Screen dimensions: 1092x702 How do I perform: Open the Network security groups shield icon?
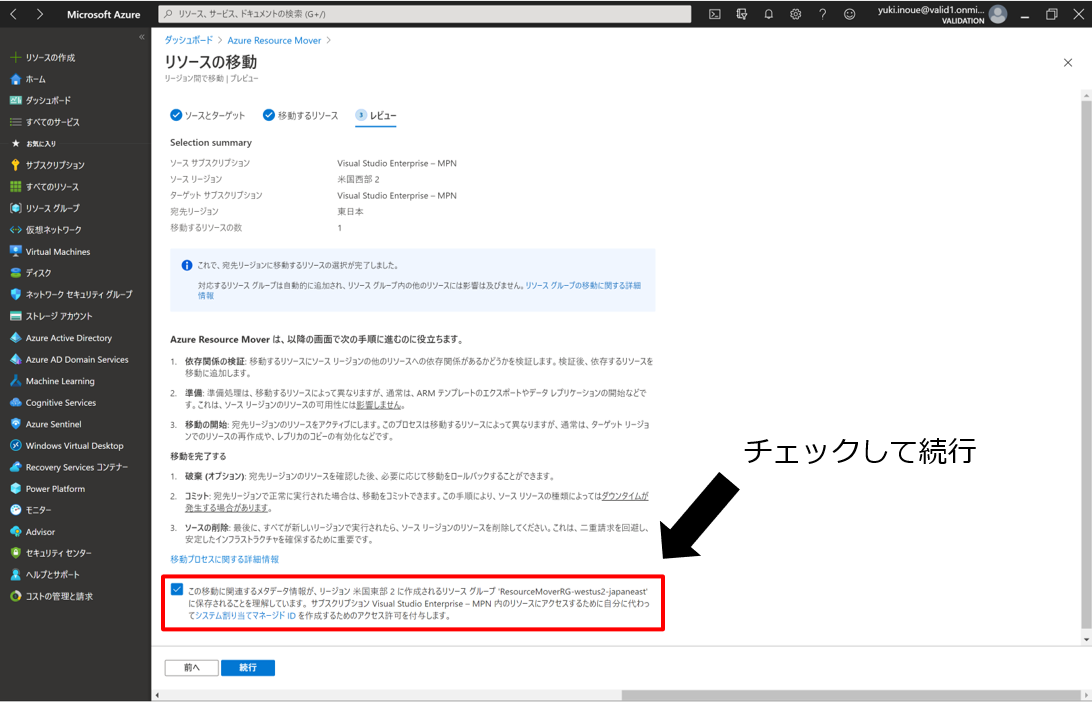tap(15, 295)
